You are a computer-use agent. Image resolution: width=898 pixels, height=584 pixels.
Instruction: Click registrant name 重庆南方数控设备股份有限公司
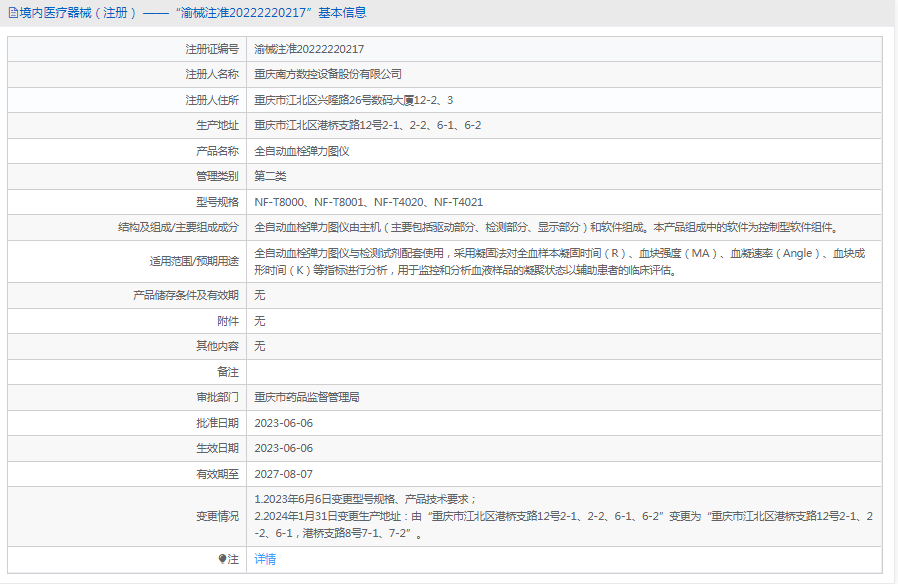328,74
